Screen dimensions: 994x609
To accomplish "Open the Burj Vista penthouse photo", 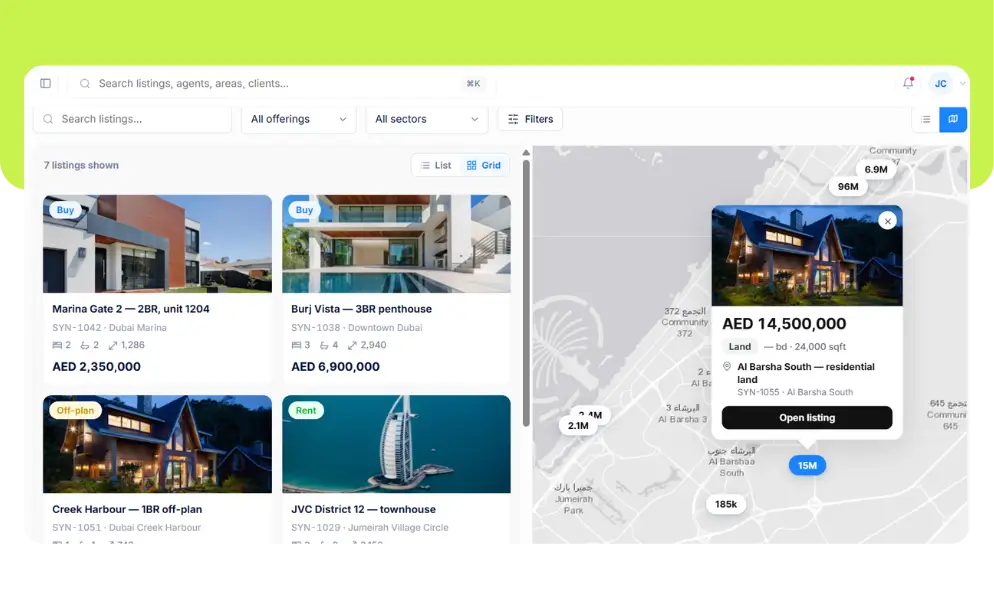I will (396, 244).
